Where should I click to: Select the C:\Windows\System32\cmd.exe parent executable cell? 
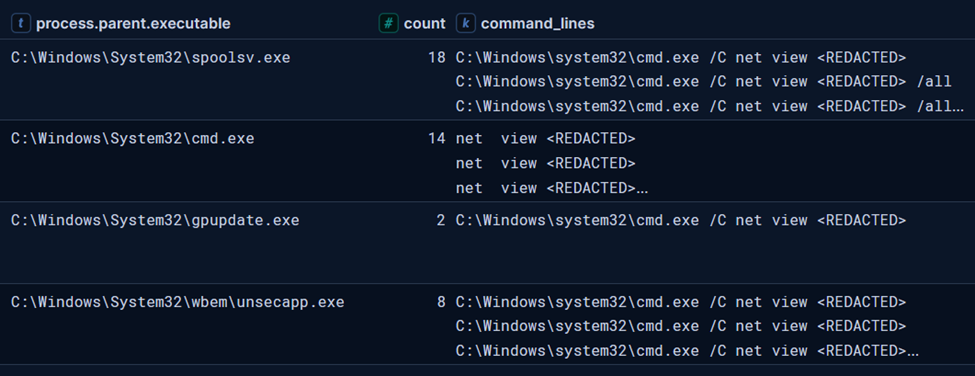(132, 139)
